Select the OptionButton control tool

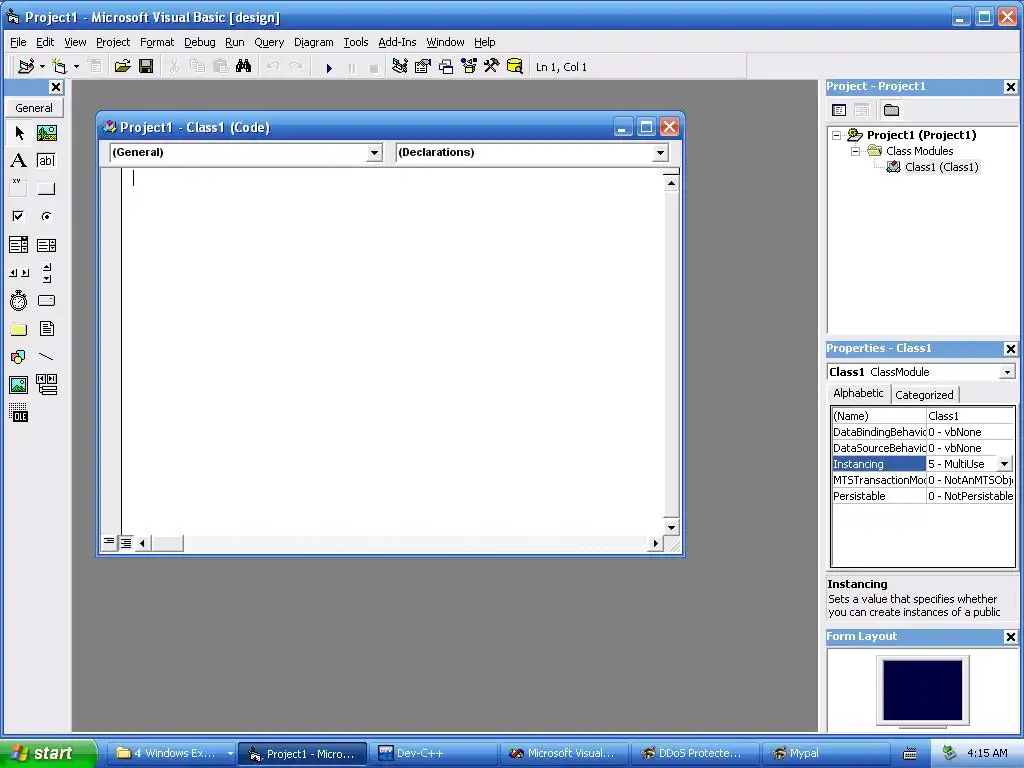(46, 216)
